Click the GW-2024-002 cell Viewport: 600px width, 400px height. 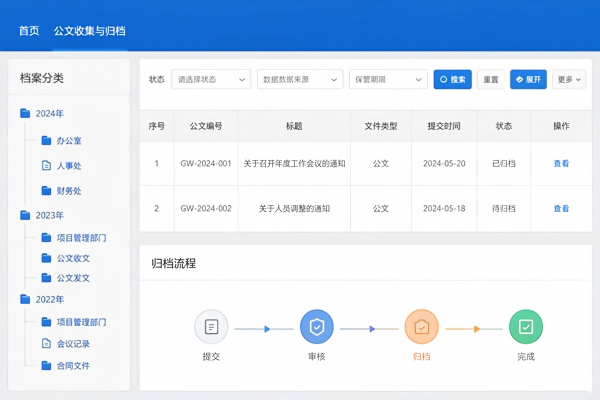[x=206, y=209]
